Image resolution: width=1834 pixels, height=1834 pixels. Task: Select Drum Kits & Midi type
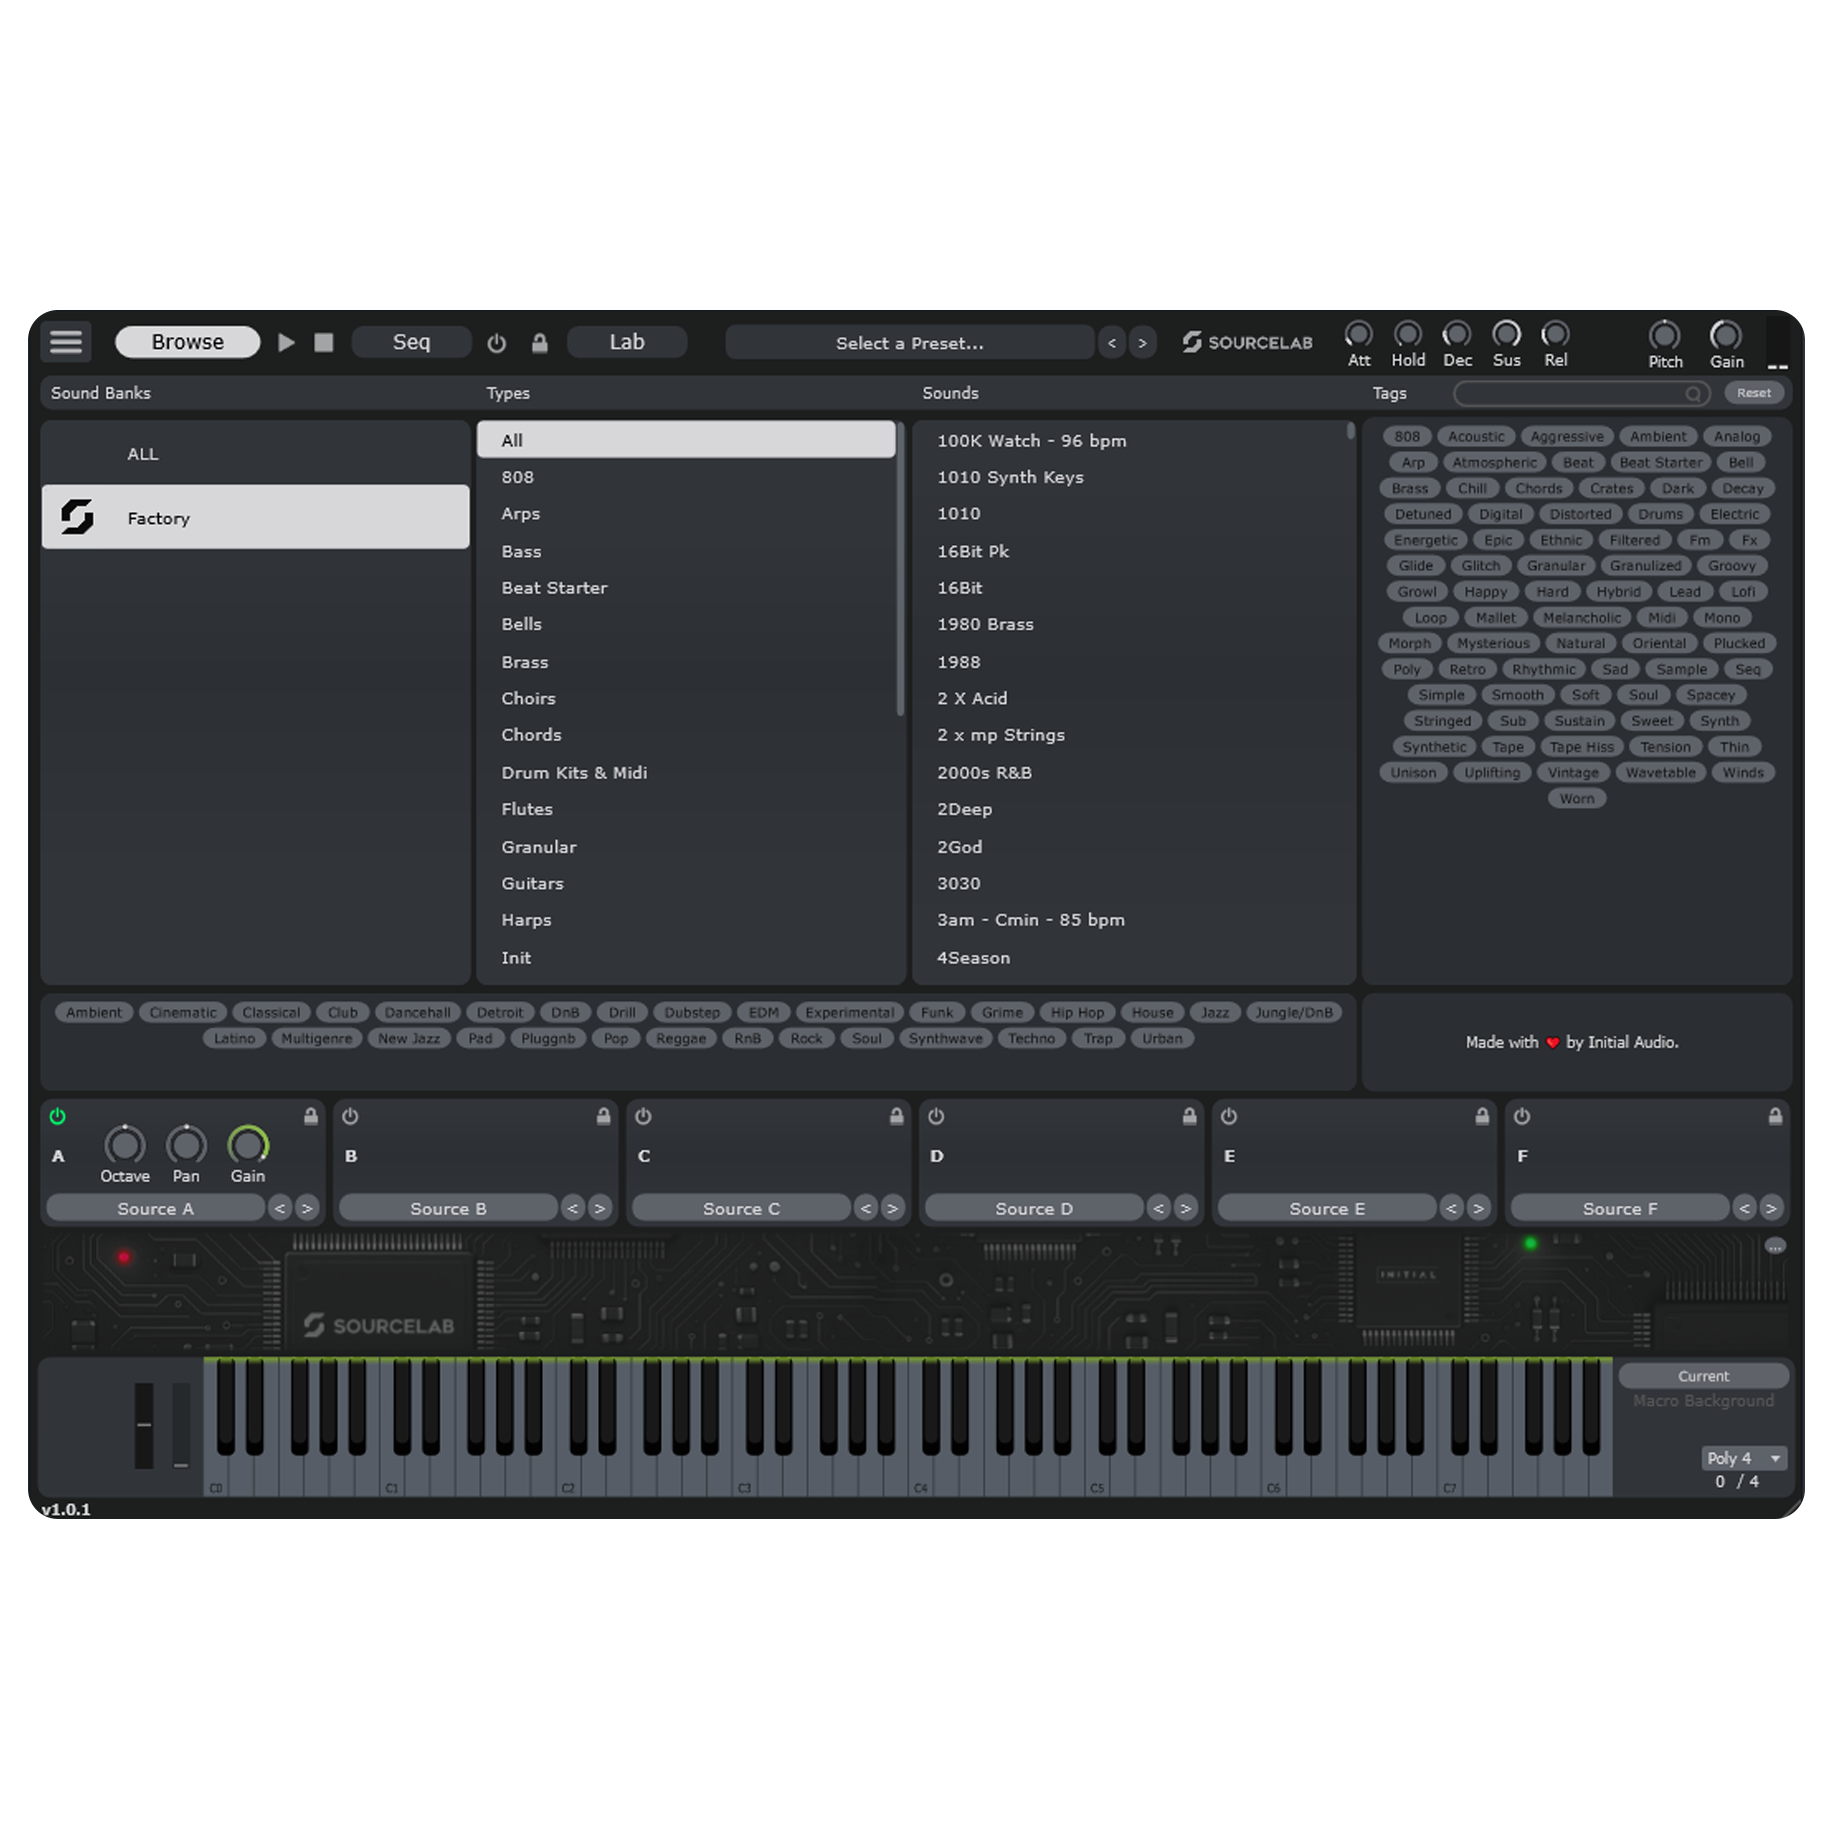686,772
